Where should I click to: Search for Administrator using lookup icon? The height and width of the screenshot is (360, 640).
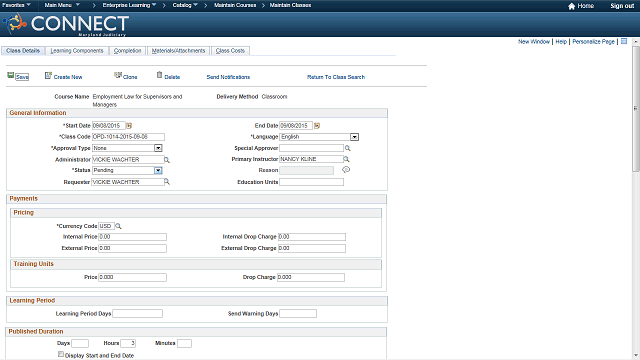pyautogui.click(x=167, y=160)
